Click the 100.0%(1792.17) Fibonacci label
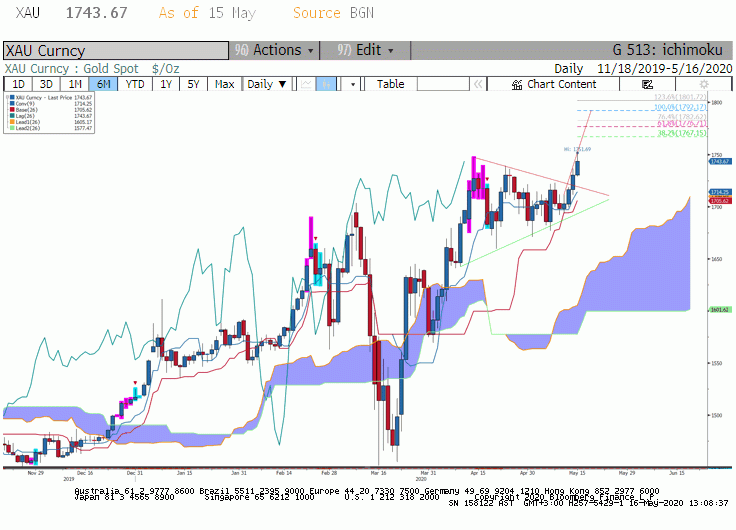 coord(680,108)
